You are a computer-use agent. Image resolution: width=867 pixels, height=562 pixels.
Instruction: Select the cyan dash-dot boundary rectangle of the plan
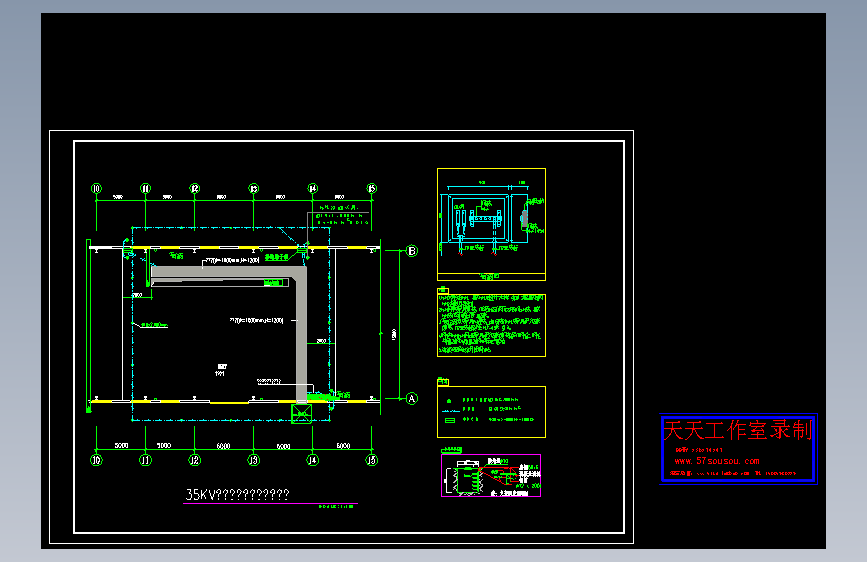coord(231,324)
